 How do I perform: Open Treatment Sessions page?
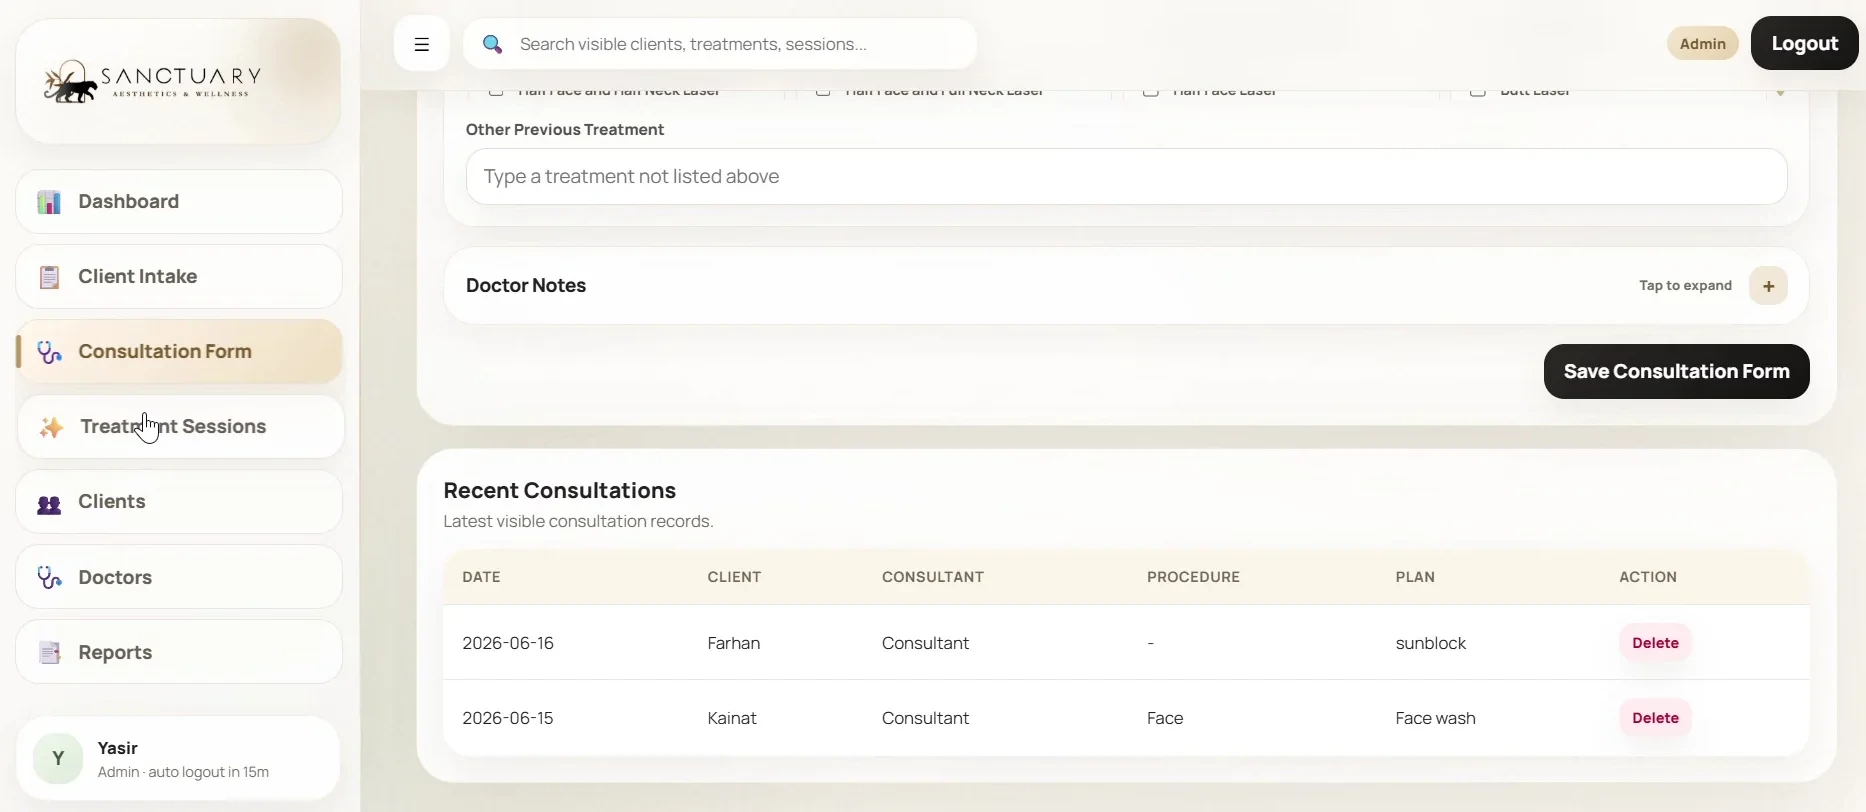point(181,427)
